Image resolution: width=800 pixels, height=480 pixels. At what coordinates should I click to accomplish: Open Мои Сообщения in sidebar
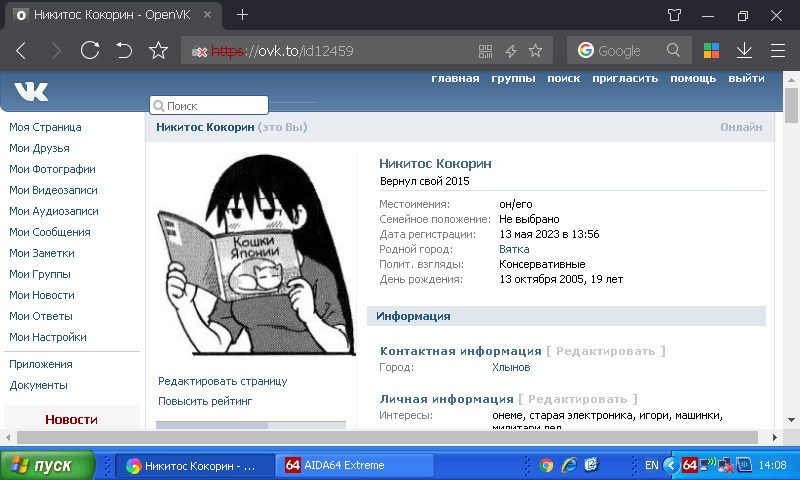(x=49, y=232)
